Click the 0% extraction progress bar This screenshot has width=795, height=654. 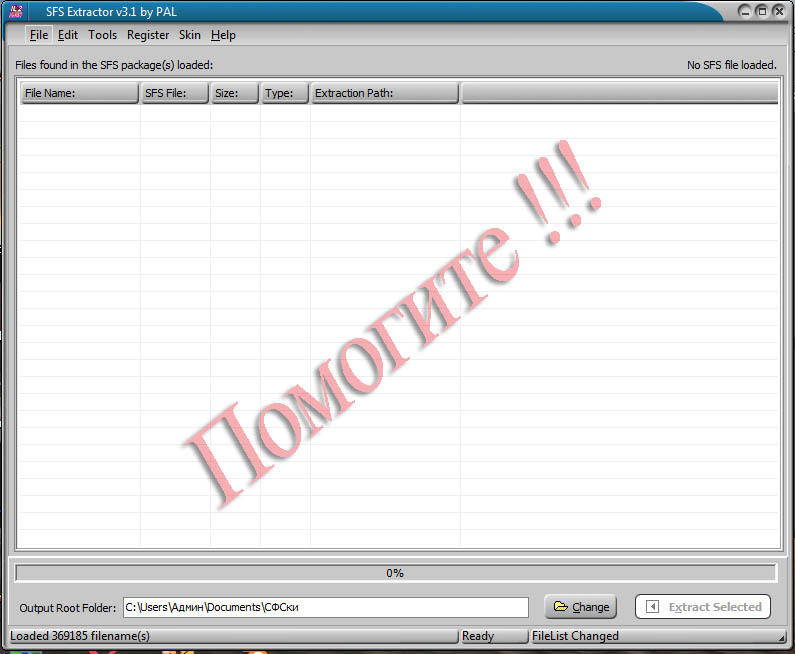(395, 573)
